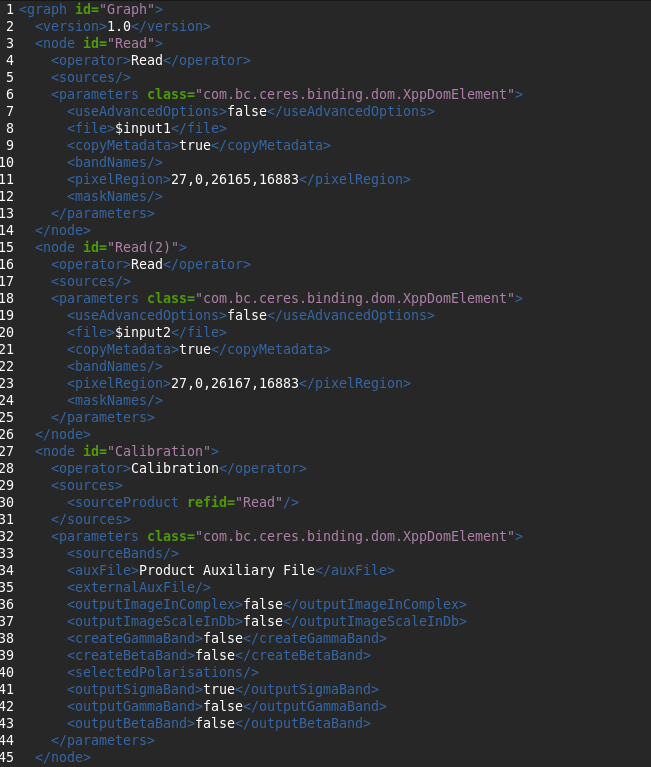Click line number 27 in the gutter
Image resolution: width=651 pixels, height=767 pixels.
(x=9, y=451)
